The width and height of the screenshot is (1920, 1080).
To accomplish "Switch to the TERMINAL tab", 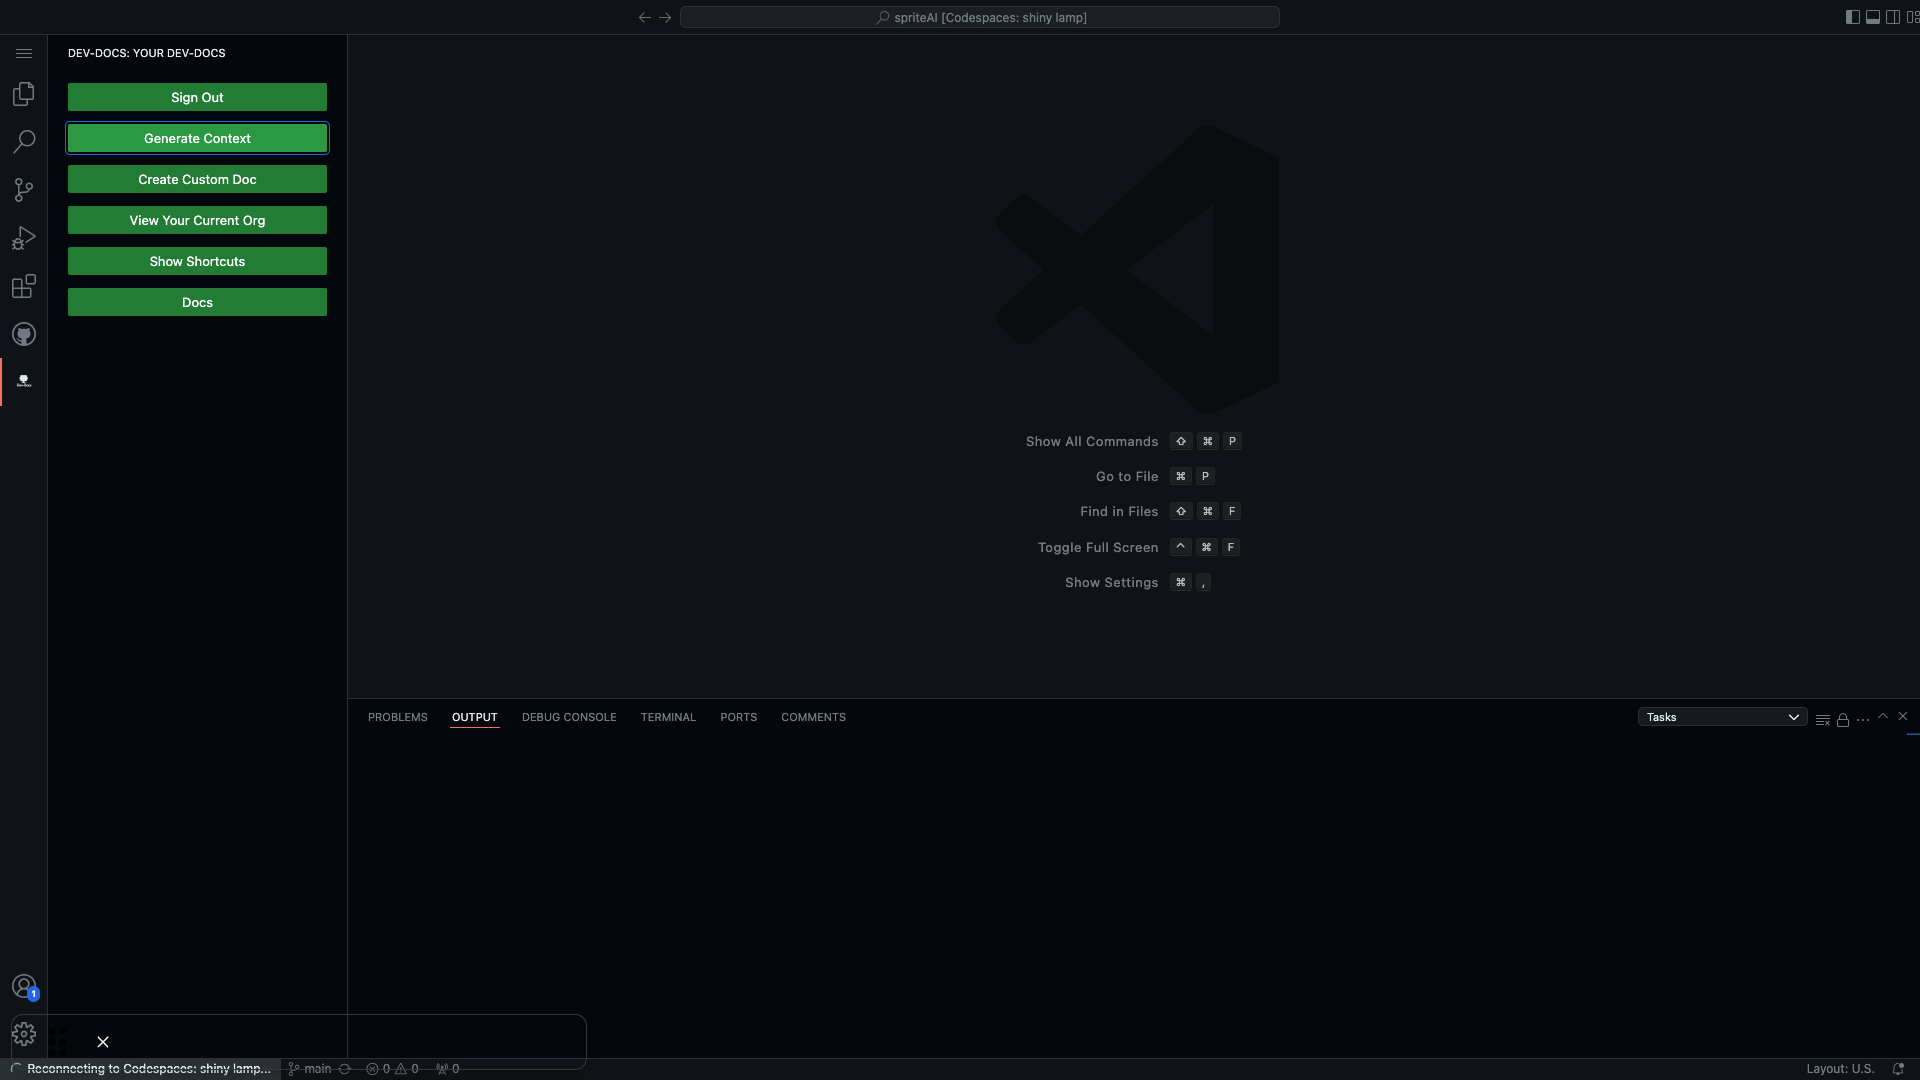I will pyautogui.click(x=667, y=717).
